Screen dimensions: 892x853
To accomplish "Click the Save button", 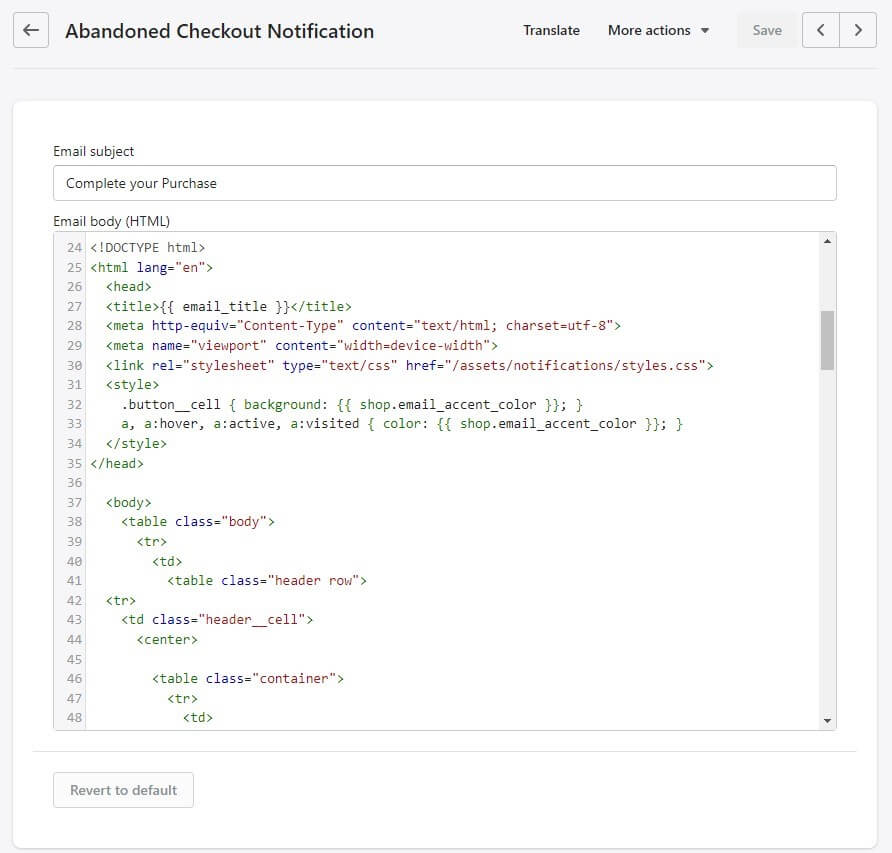I will tap(766, 30).
